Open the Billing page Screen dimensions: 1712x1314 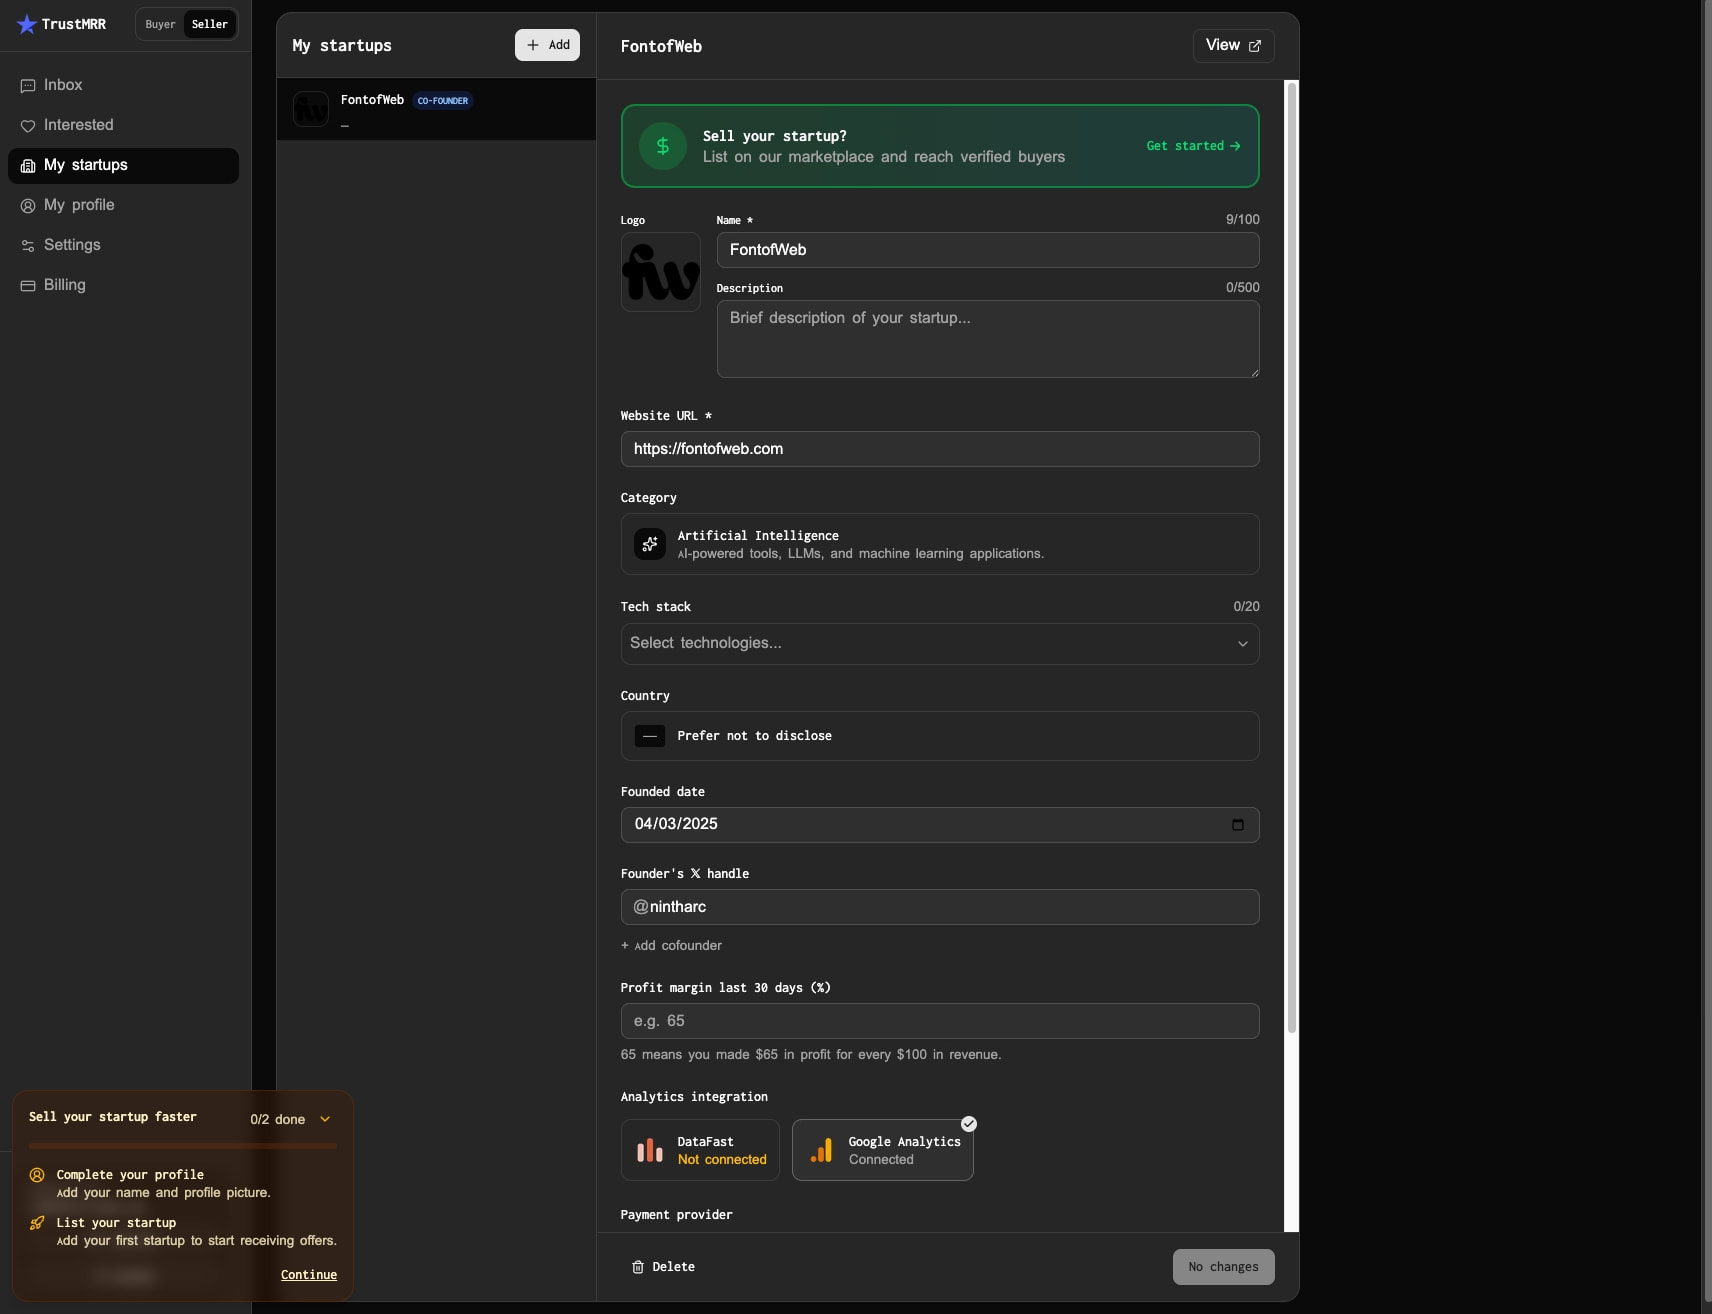click(x=123, y=286)
